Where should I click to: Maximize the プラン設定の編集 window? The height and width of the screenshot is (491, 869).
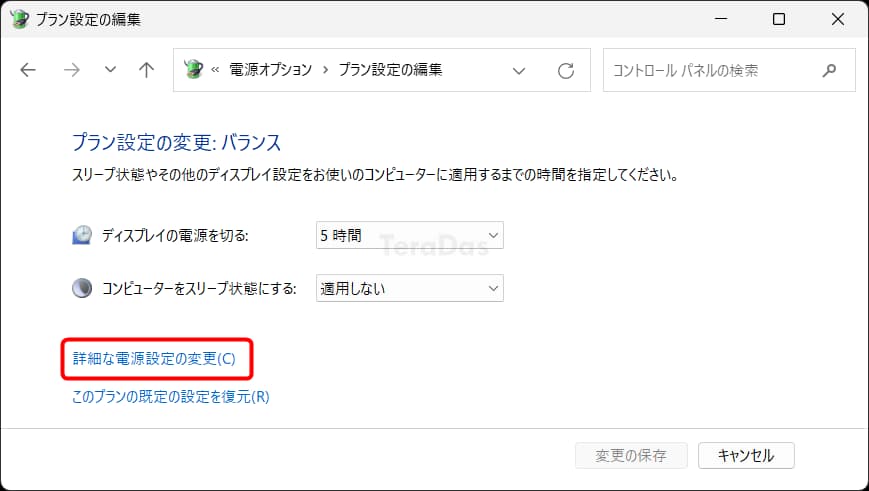pyautogui.click(x=779, y=19)
